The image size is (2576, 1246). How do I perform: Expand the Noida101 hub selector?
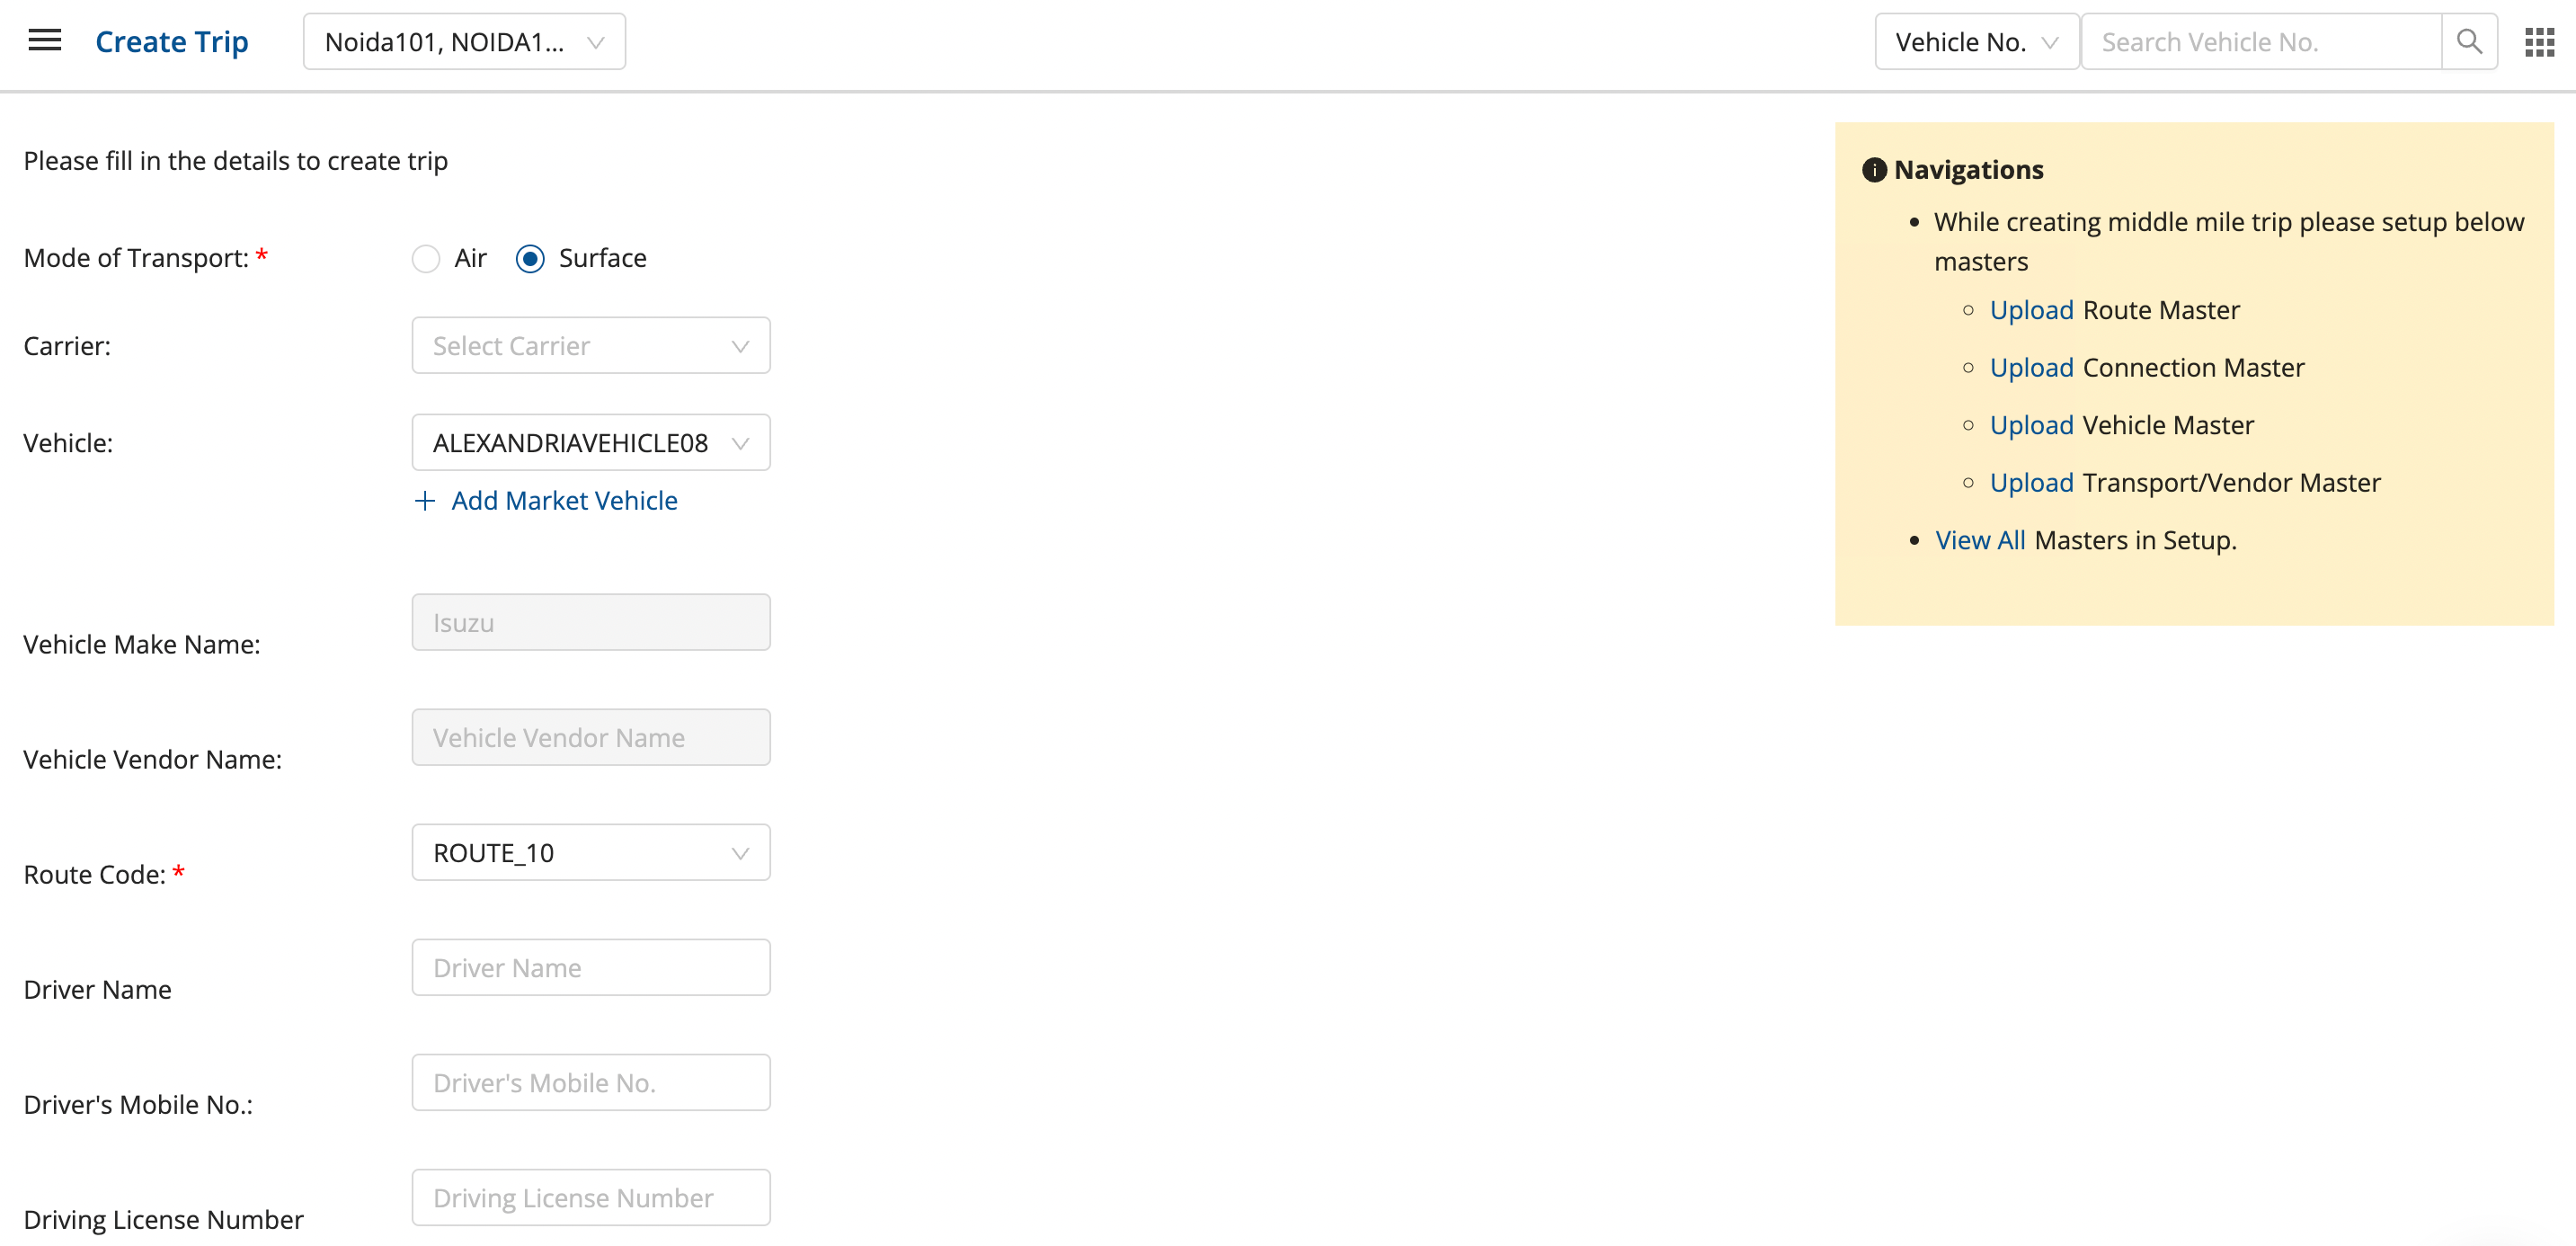click(x=464, y=42)
